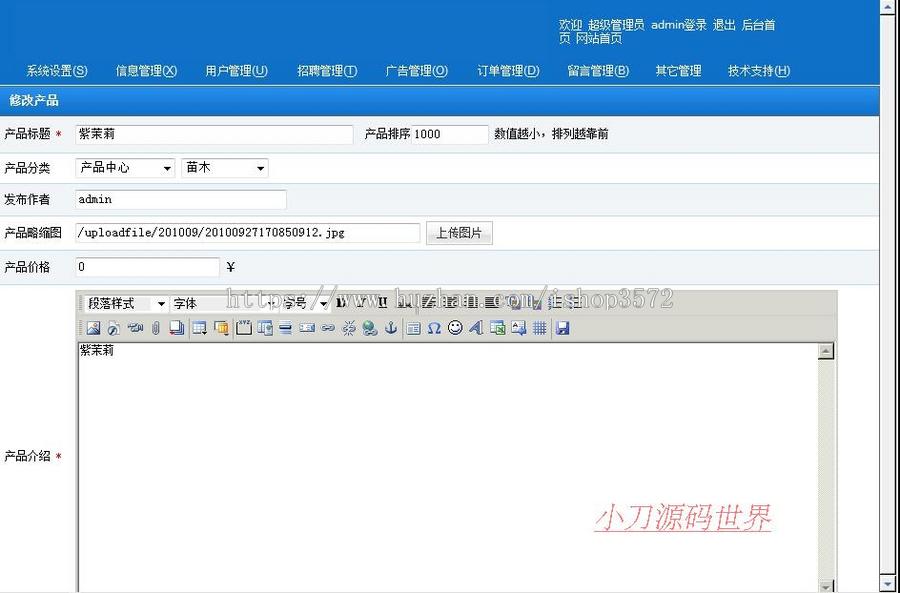The image size is (900, 593).
Task: Open the 技术支持(H) menu
Action: click(x=759, y=71)
